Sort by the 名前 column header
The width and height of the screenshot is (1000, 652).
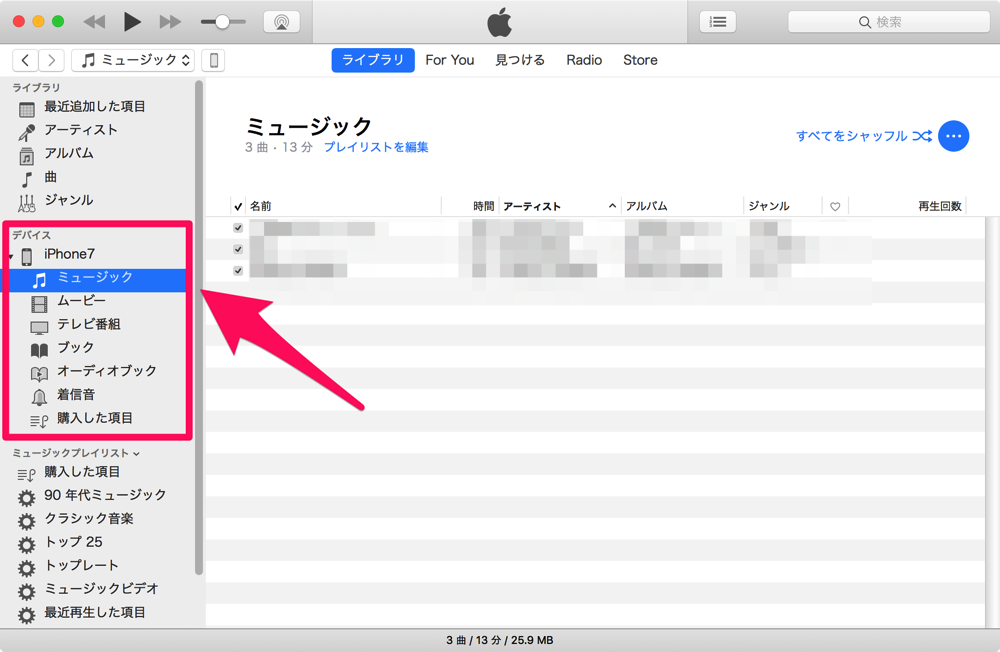pos(343,206)
